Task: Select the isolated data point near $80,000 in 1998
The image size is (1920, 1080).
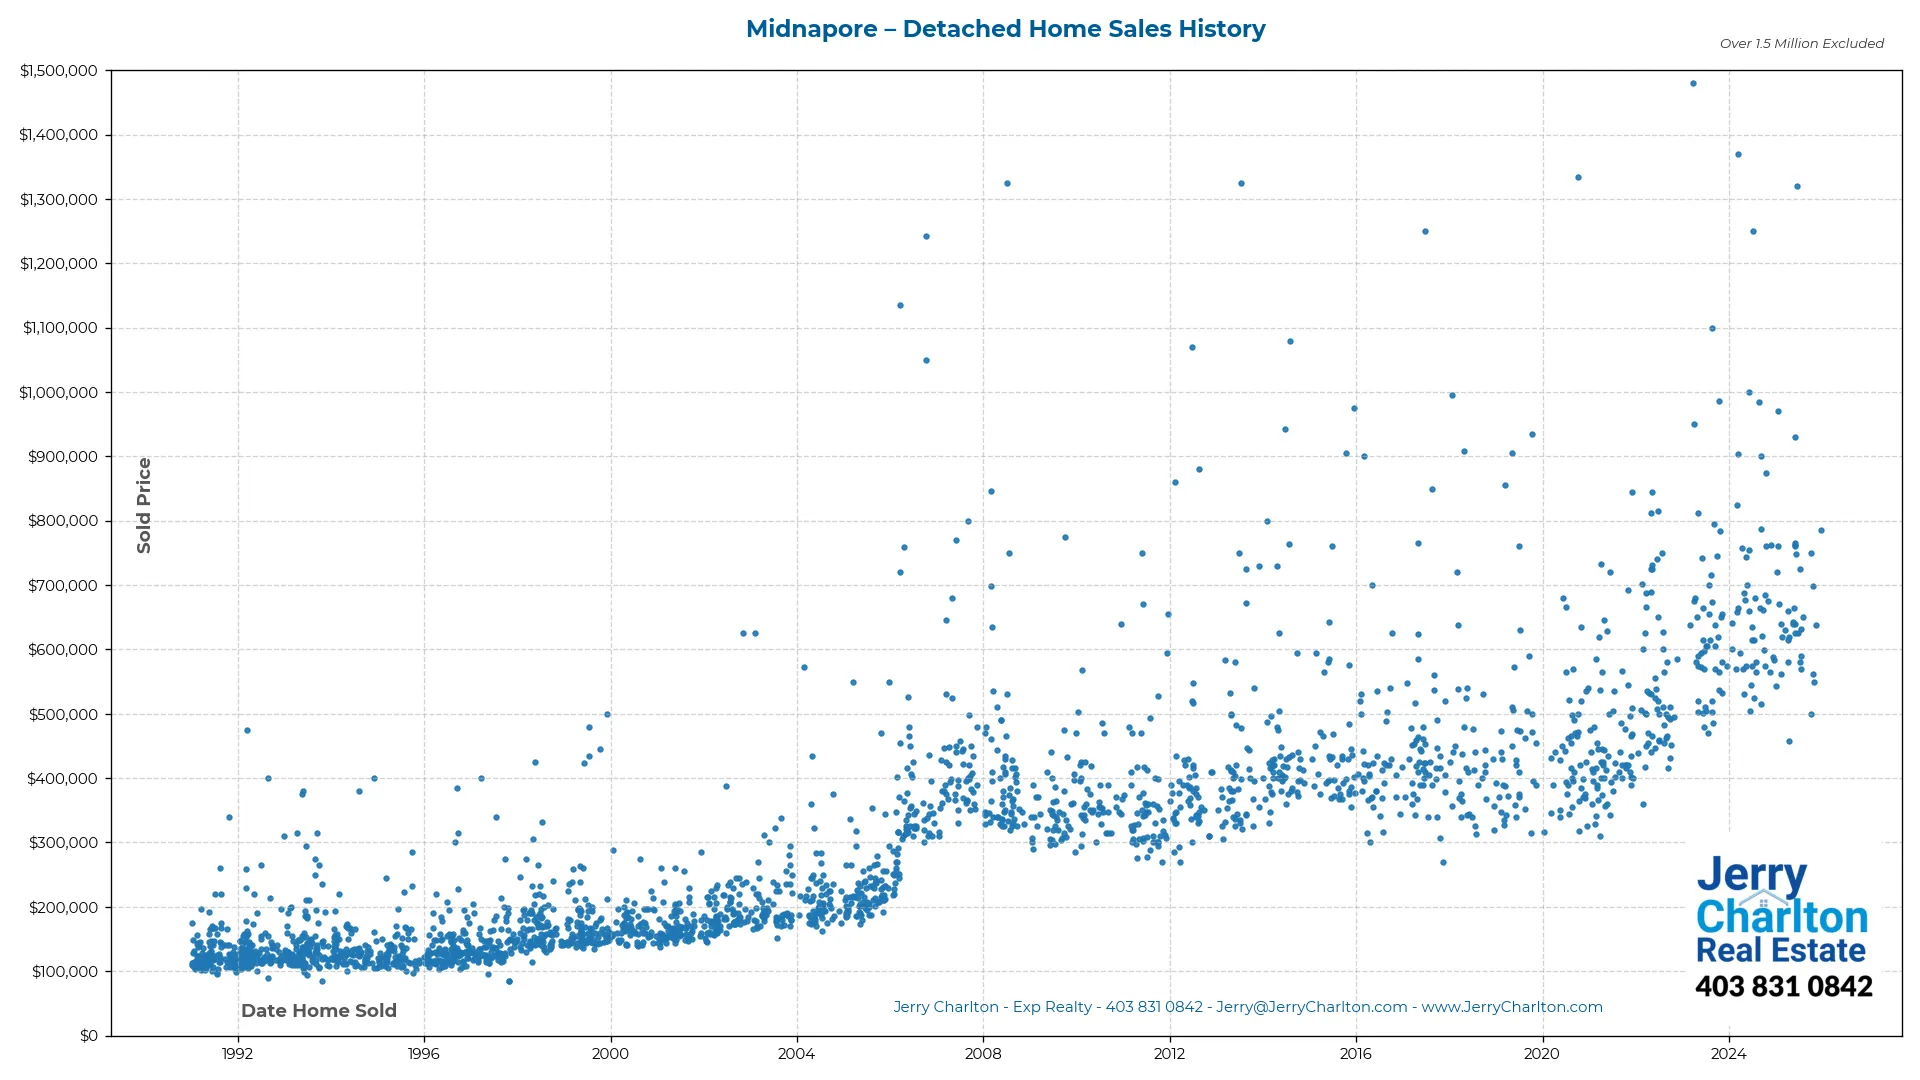Action: [x=511, y=982]
